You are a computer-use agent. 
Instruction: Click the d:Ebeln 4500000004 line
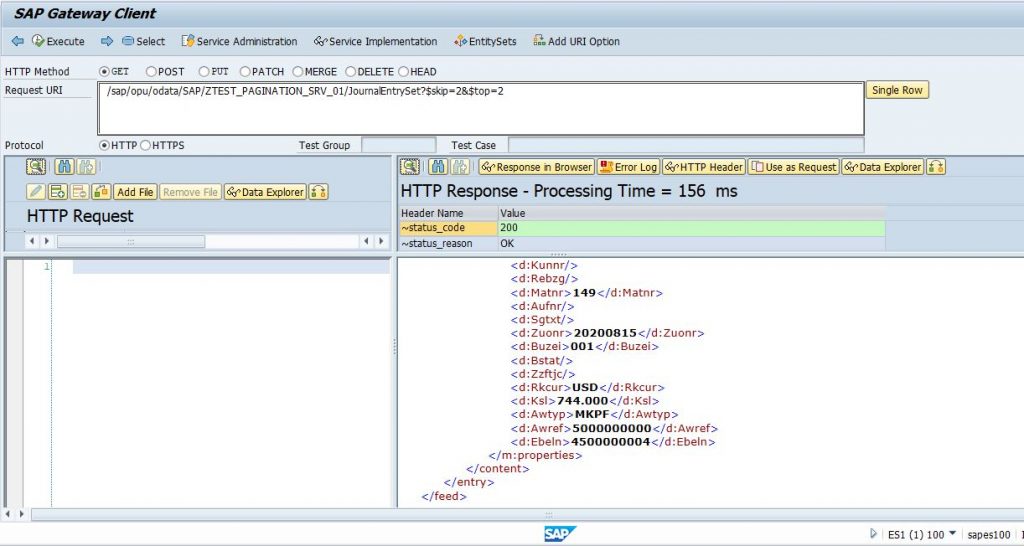(x=613, y=442)
